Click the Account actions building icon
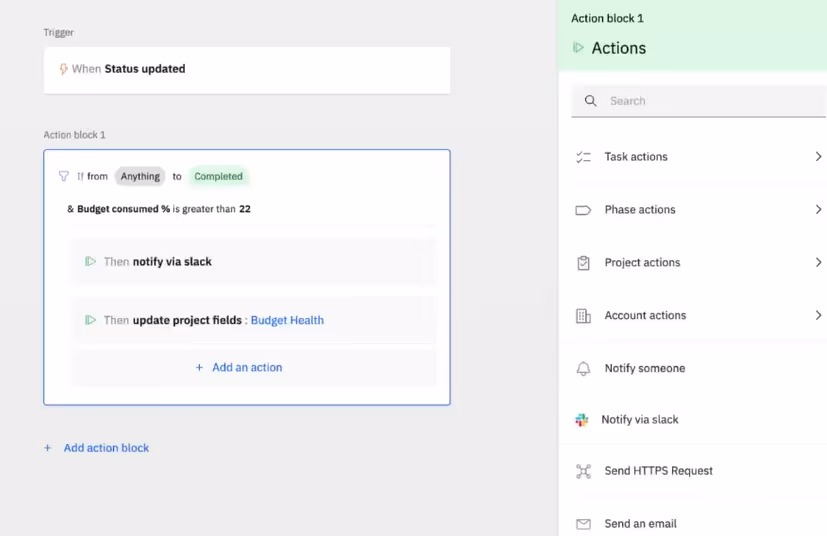Image resolution: width=827 pixels, height=536 pixels. [x=583, y=315]
